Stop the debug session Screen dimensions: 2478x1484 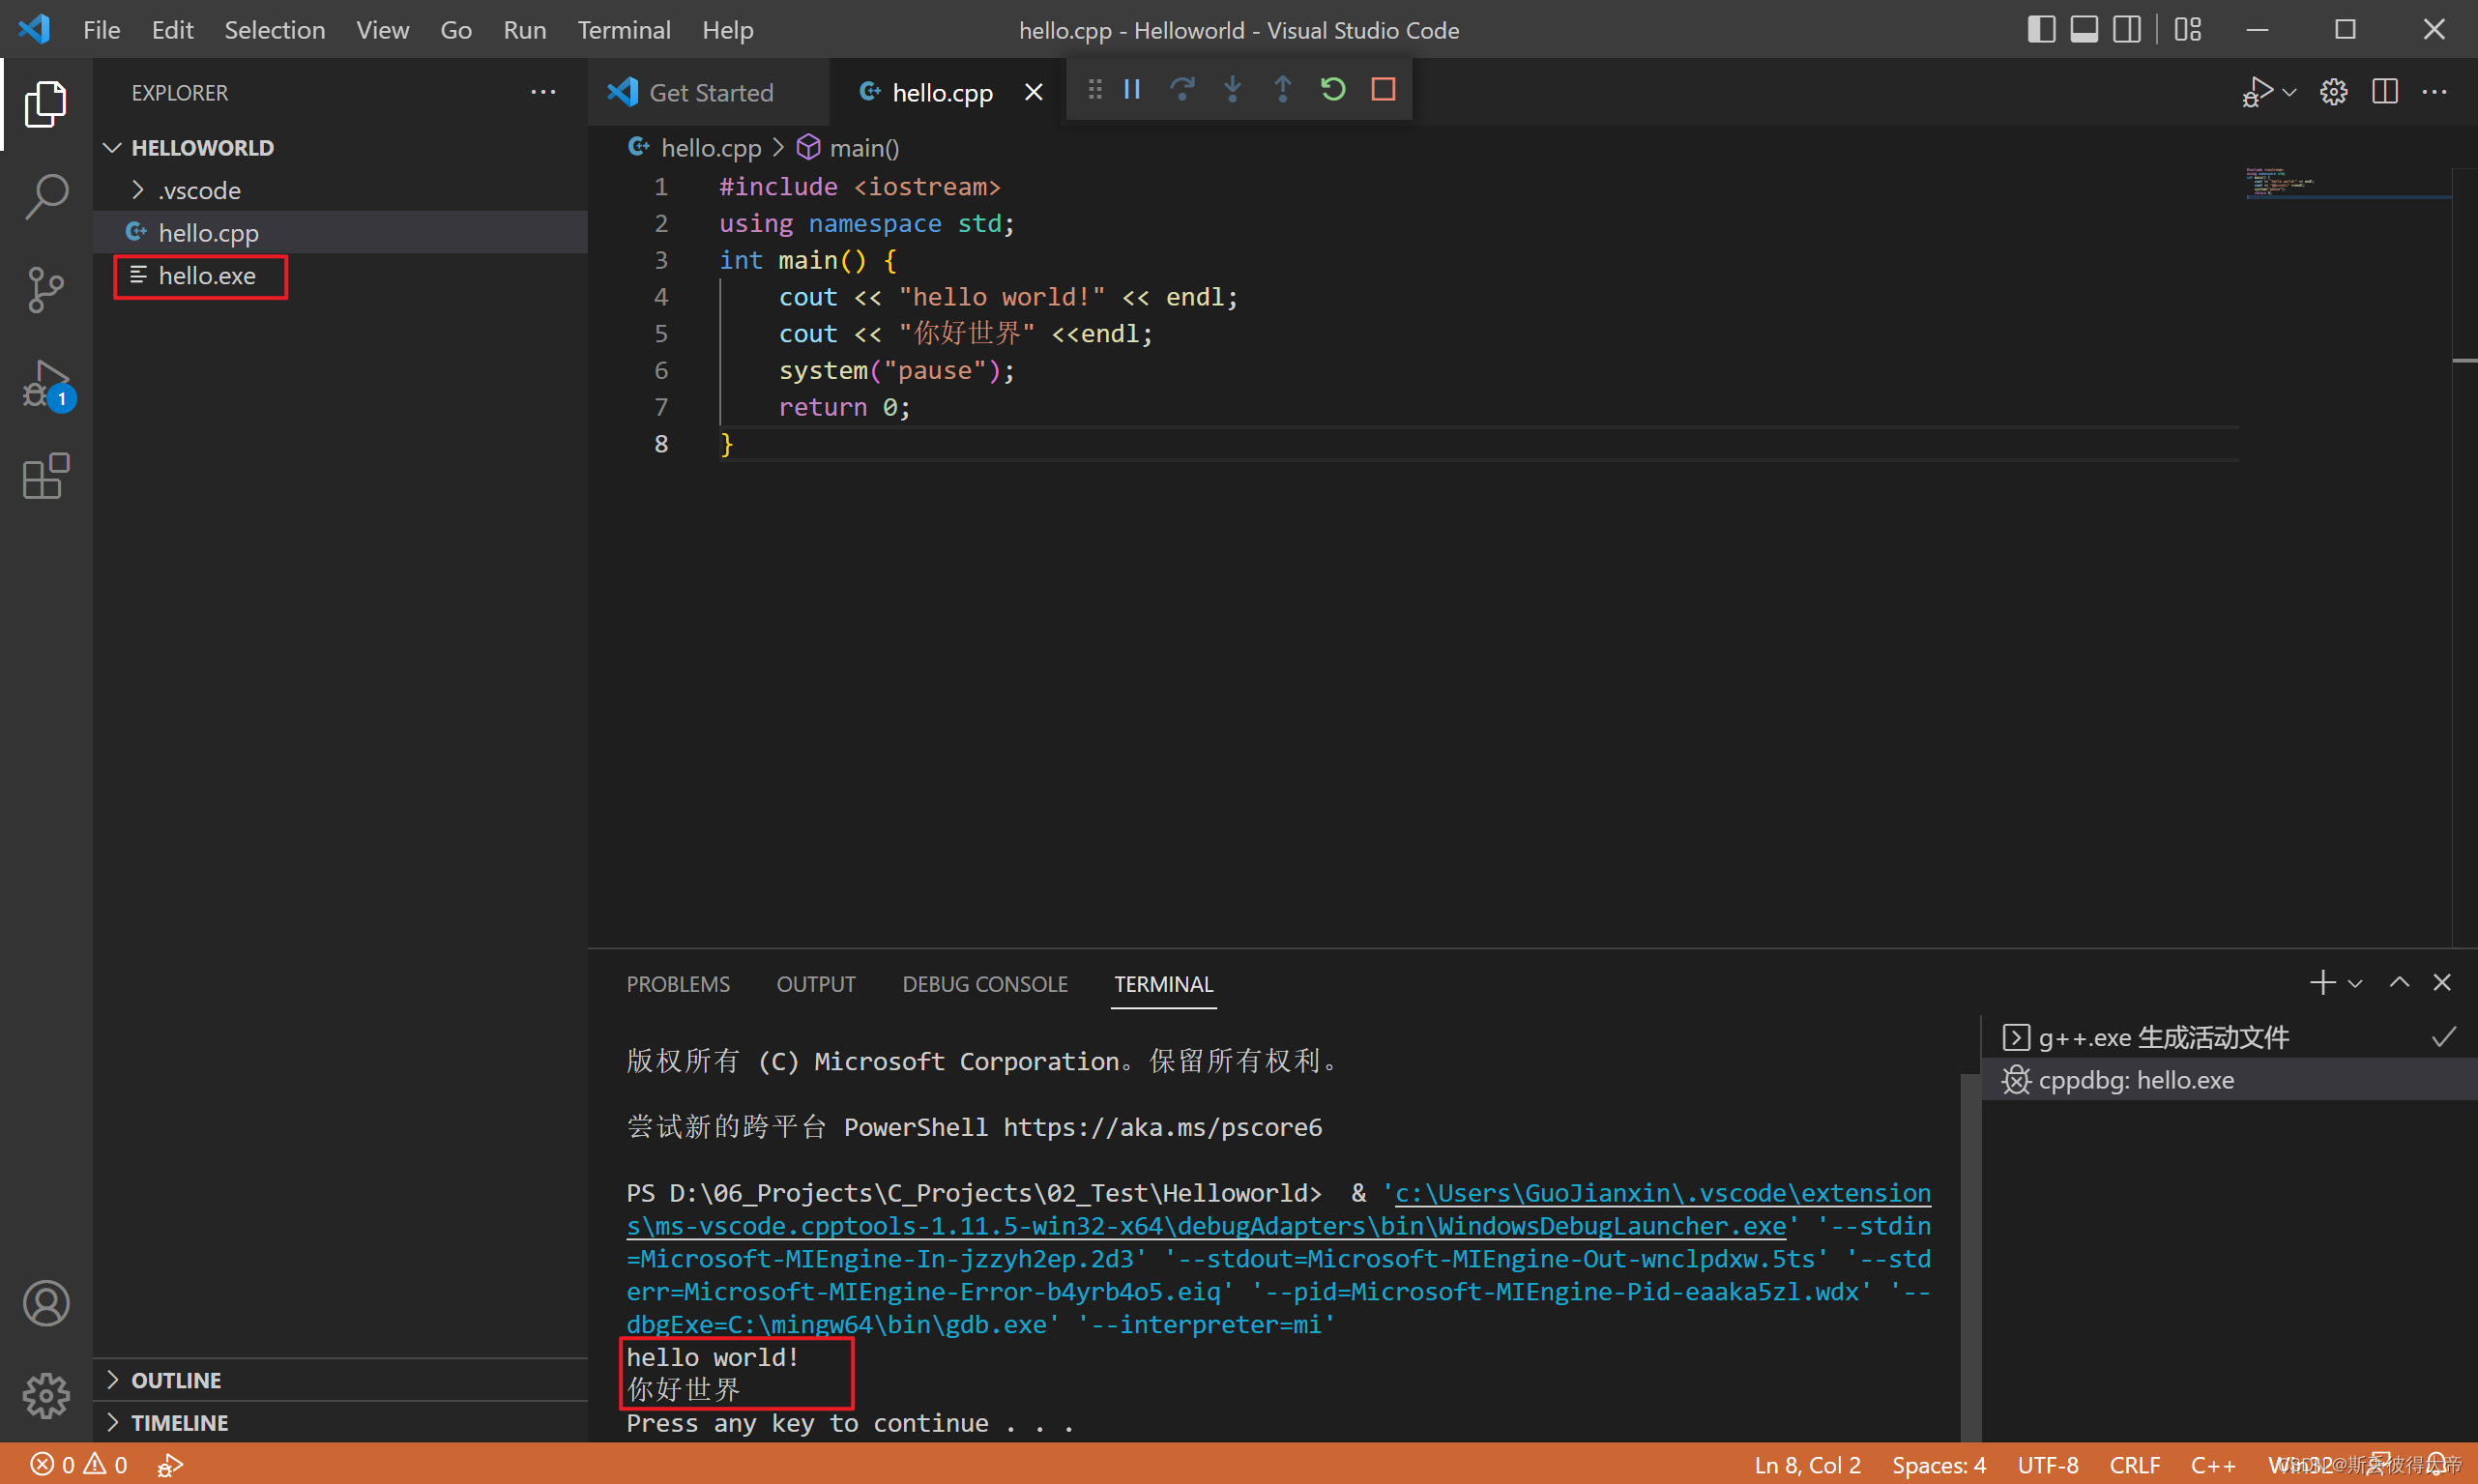point(1383,90)
